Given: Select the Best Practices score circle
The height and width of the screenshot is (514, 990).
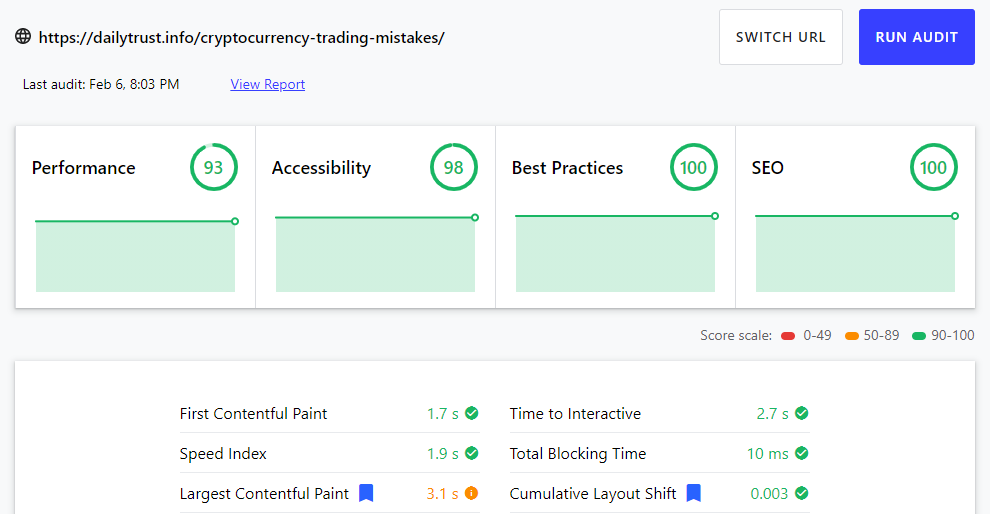Looking at the screenshot, I should point(693,167).
